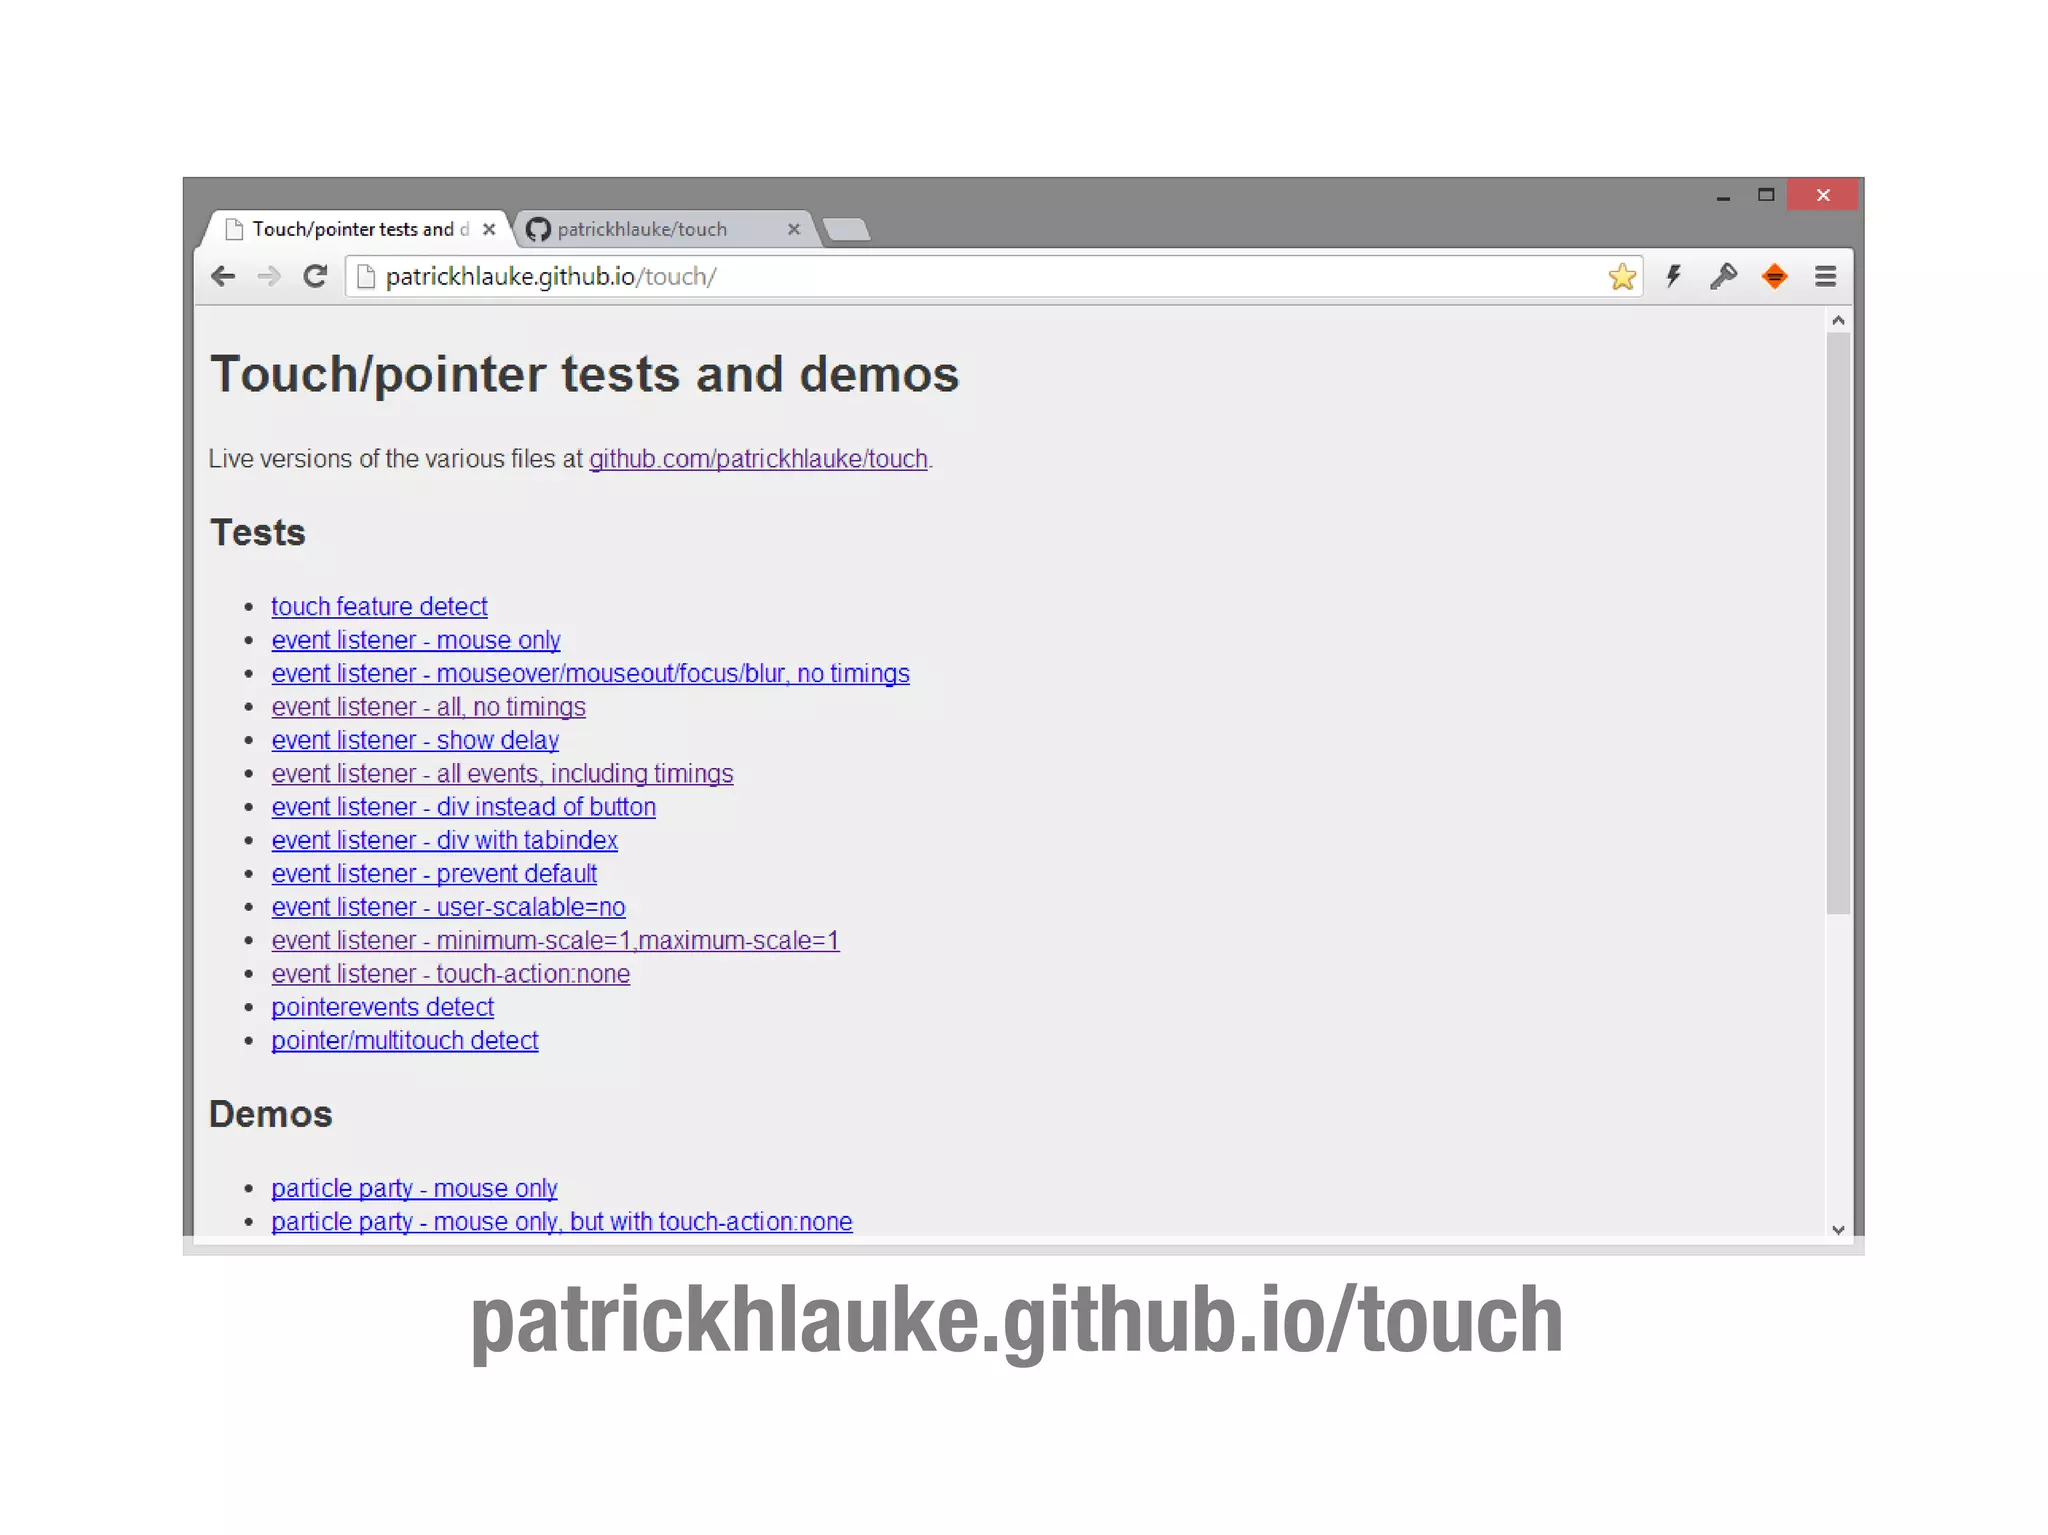Open the Chrome hamburger menu

click(x=1825, y=277)
